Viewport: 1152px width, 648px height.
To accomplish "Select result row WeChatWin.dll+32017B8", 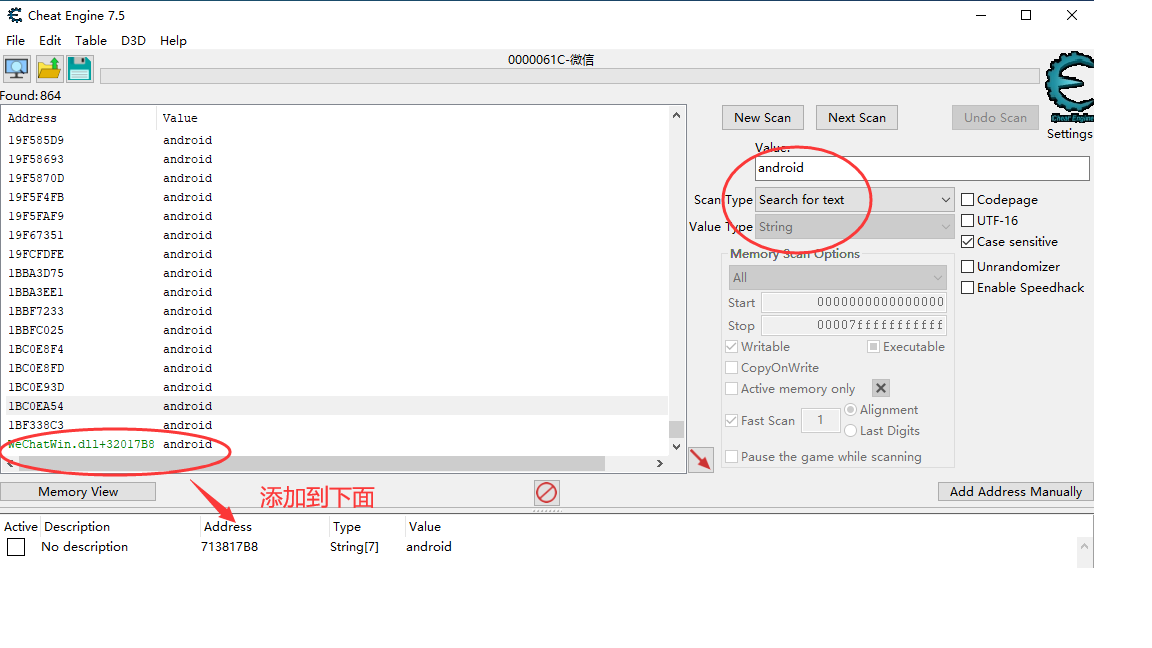I will tap(337, 444).
